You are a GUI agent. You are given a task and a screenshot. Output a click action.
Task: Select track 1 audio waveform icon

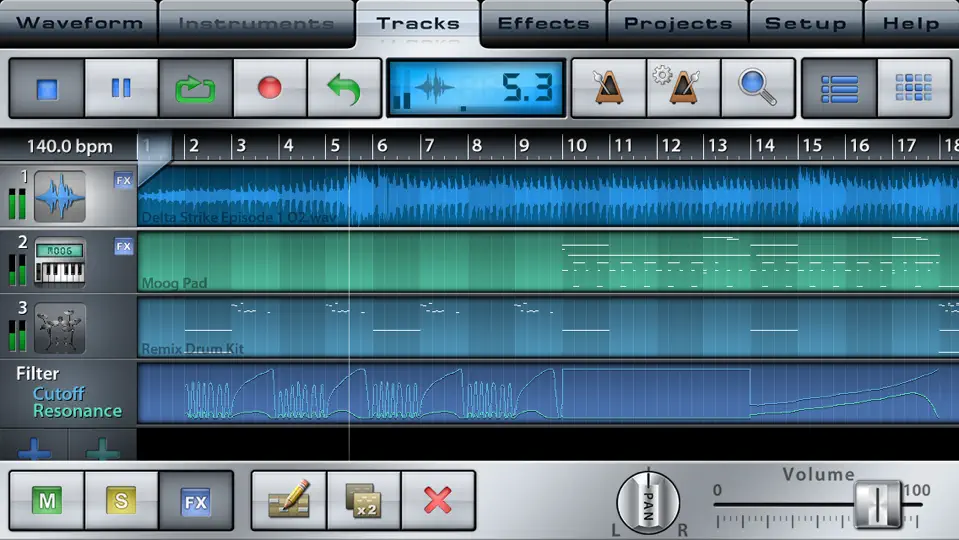(x=59, y=196)
